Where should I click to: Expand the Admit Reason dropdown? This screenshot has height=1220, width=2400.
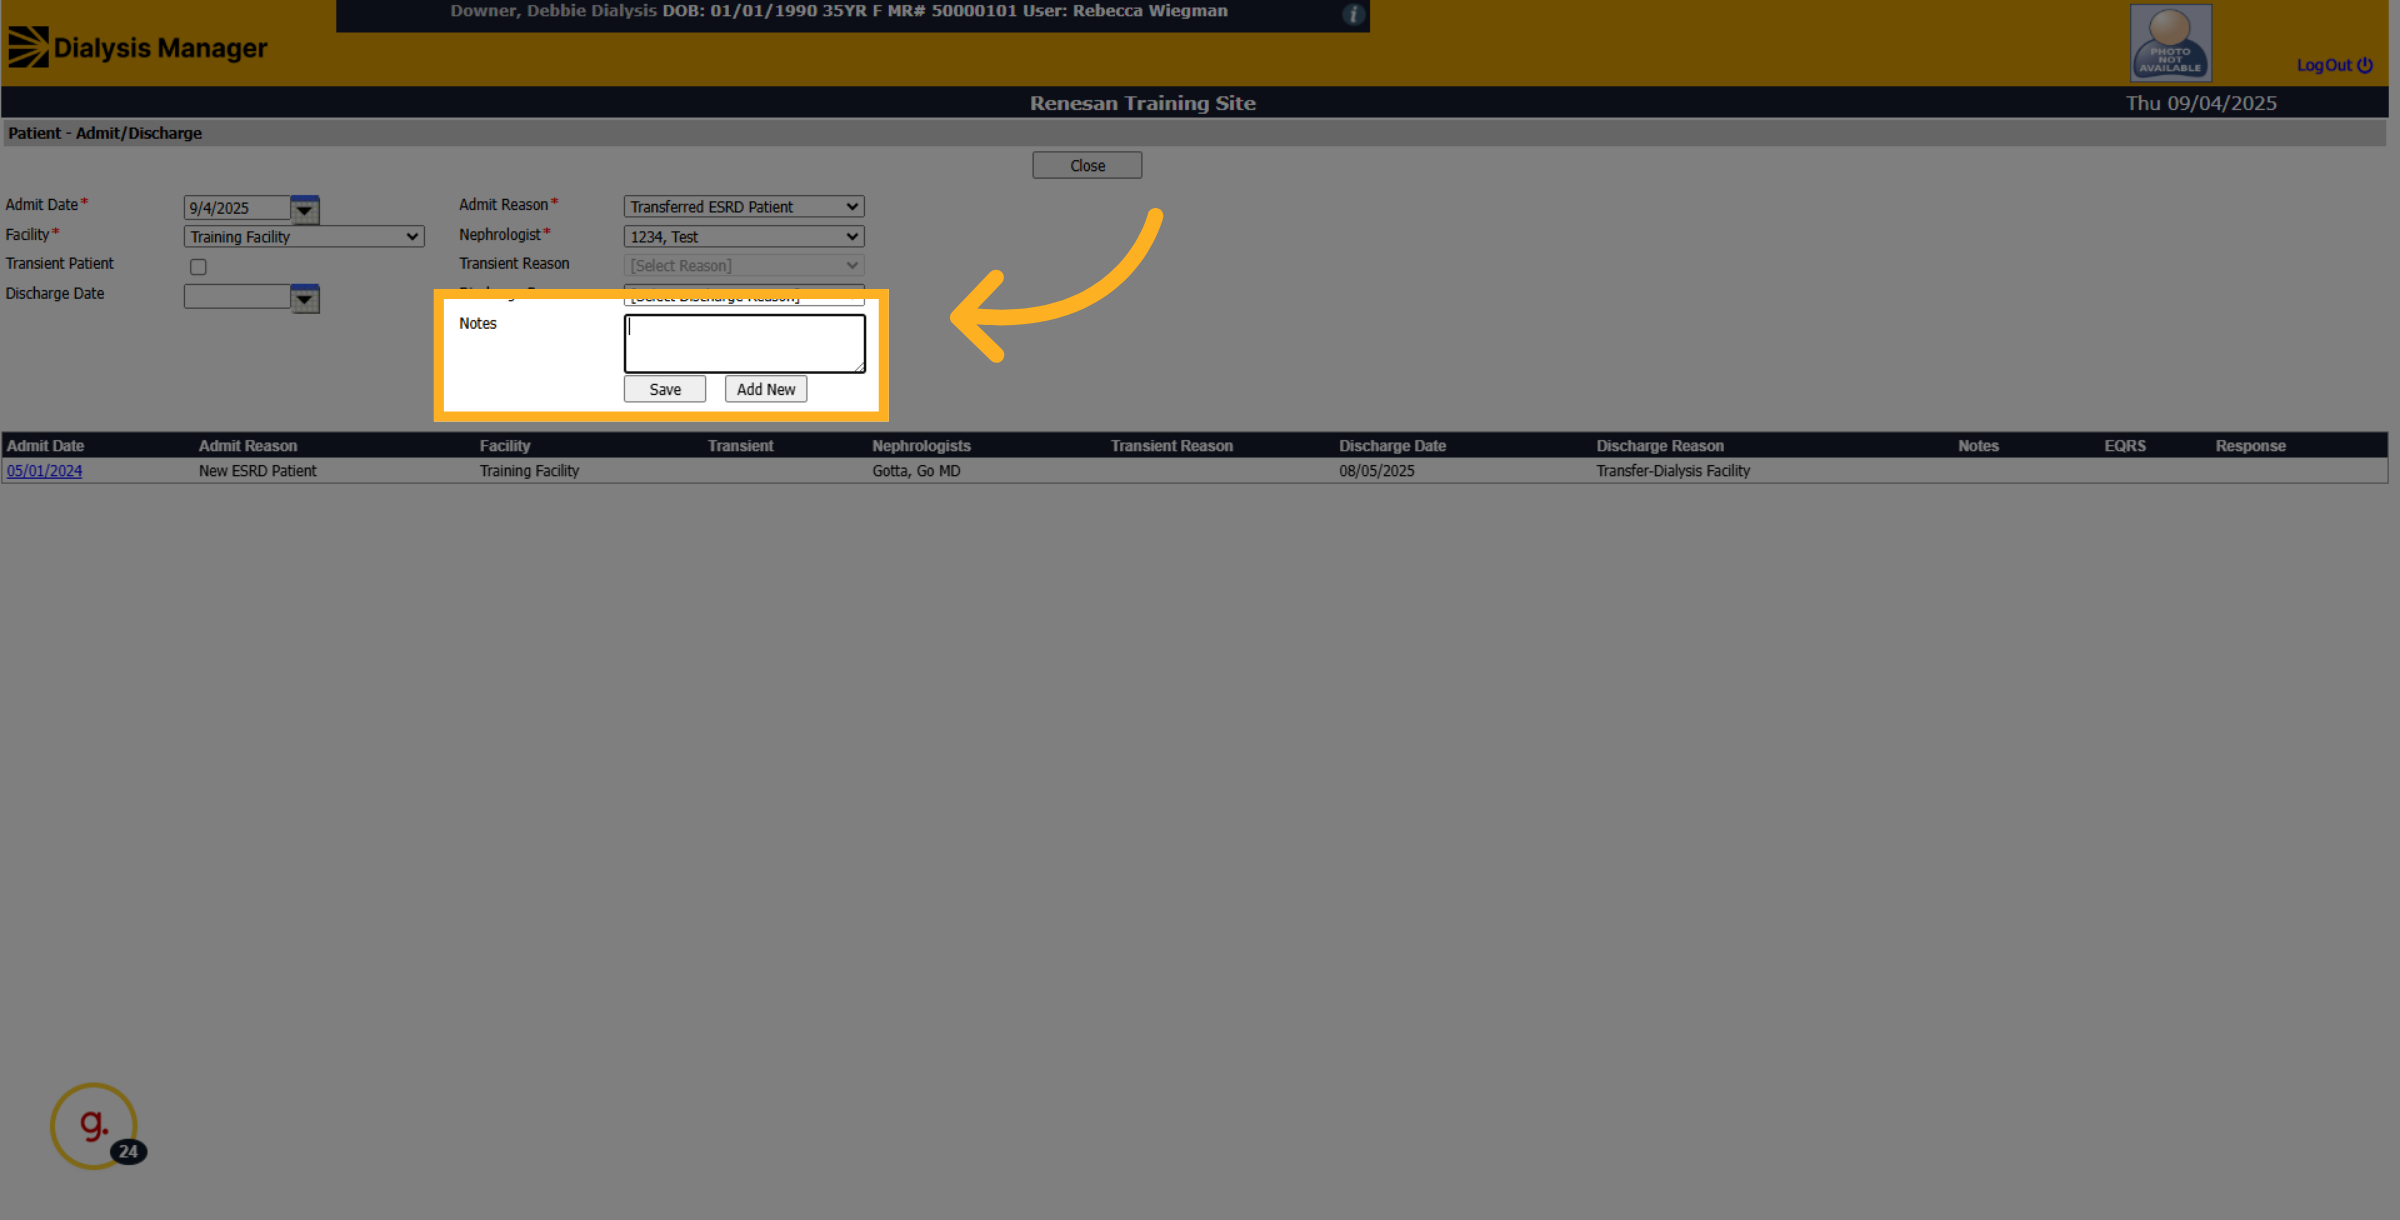click(x=744, y=206)
